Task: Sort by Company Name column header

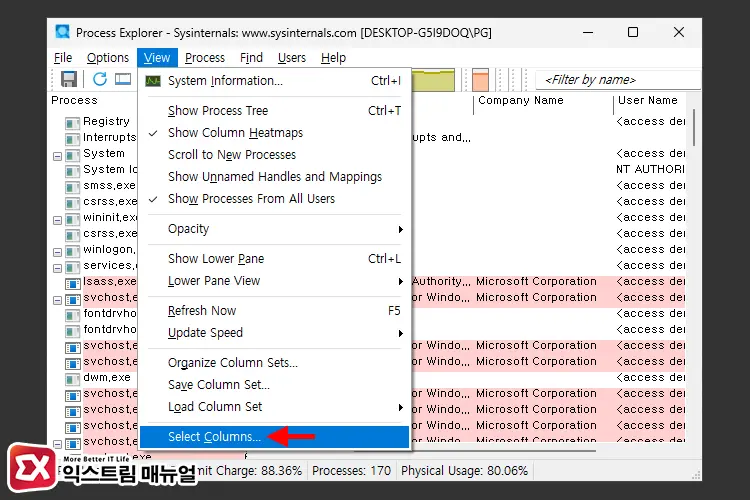Action: 521,100
